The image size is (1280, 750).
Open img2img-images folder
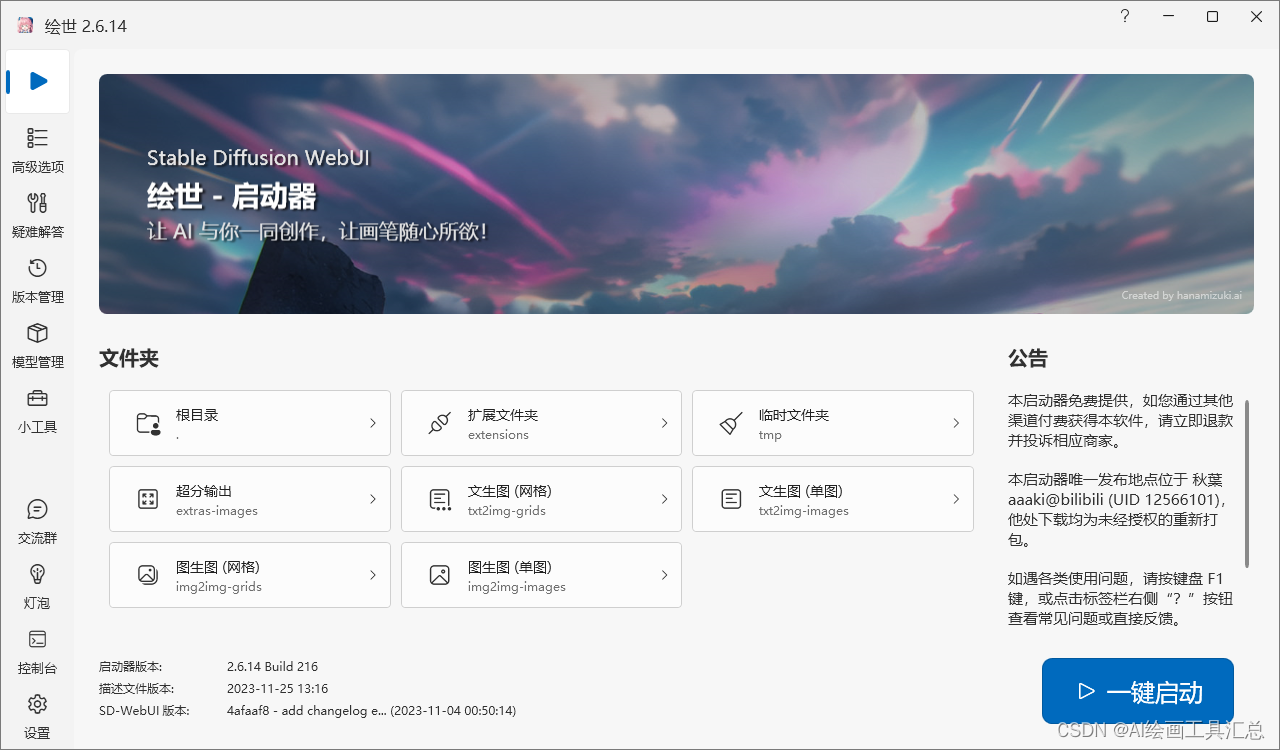tap(541, 575)
